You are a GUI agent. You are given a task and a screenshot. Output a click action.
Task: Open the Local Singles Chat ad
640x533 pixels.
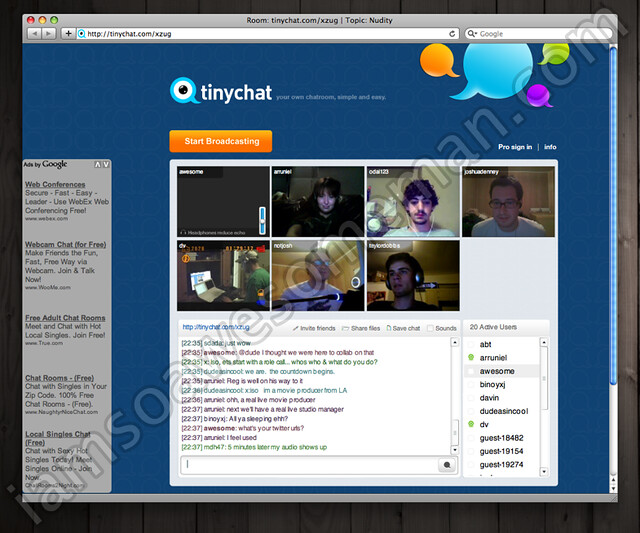(58, 438)
